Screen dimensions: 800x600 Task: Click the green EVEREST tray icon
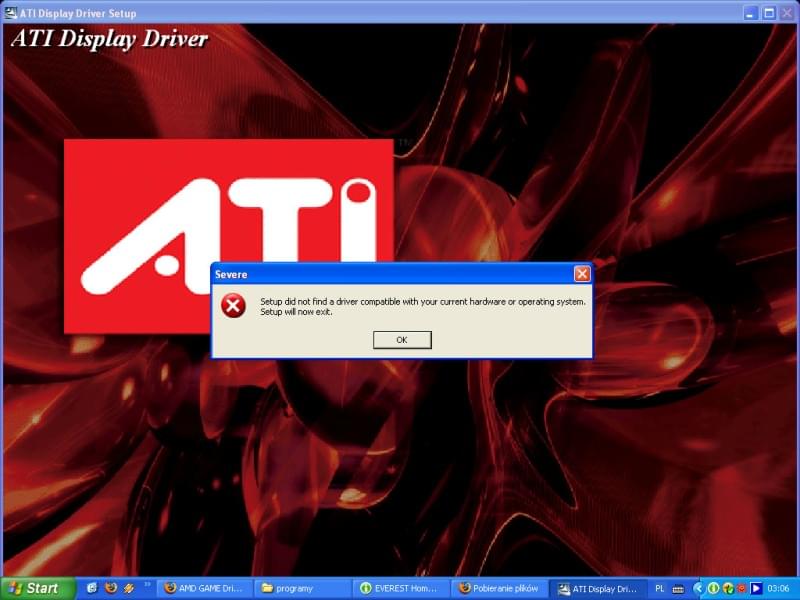(713, 588)
